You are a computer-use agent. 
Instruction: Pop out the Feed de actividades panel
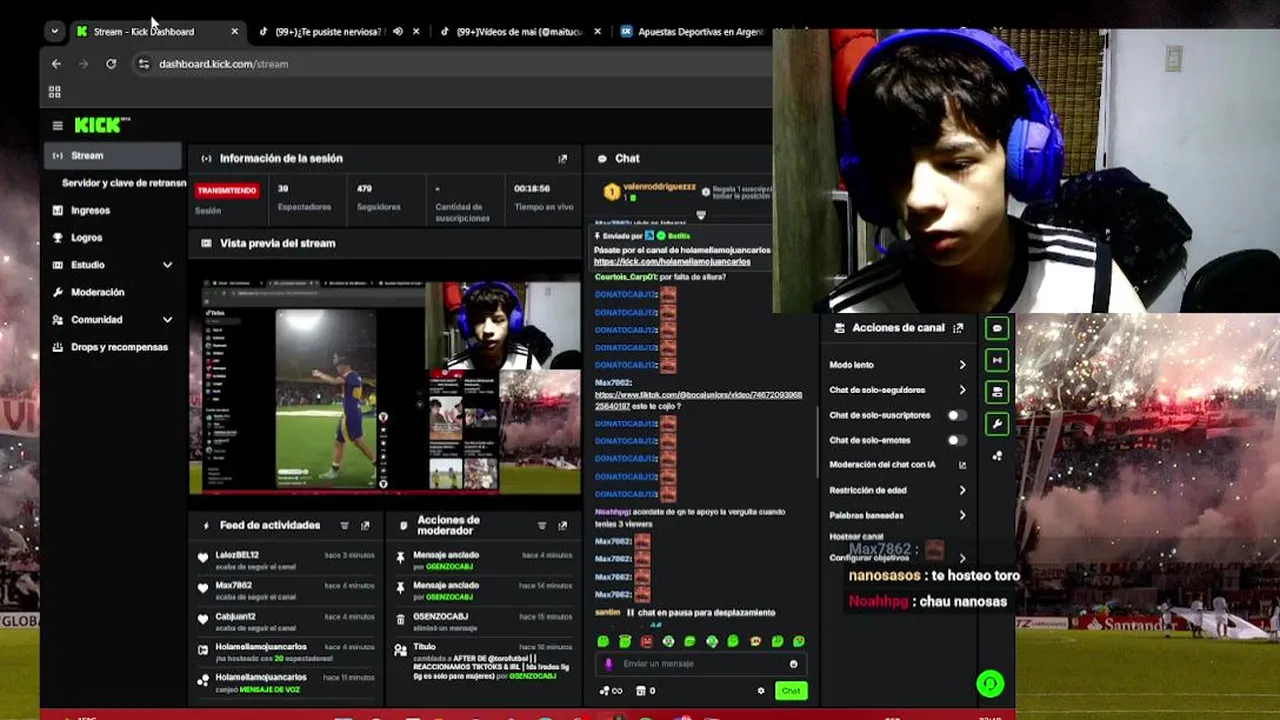coord(365,525)
